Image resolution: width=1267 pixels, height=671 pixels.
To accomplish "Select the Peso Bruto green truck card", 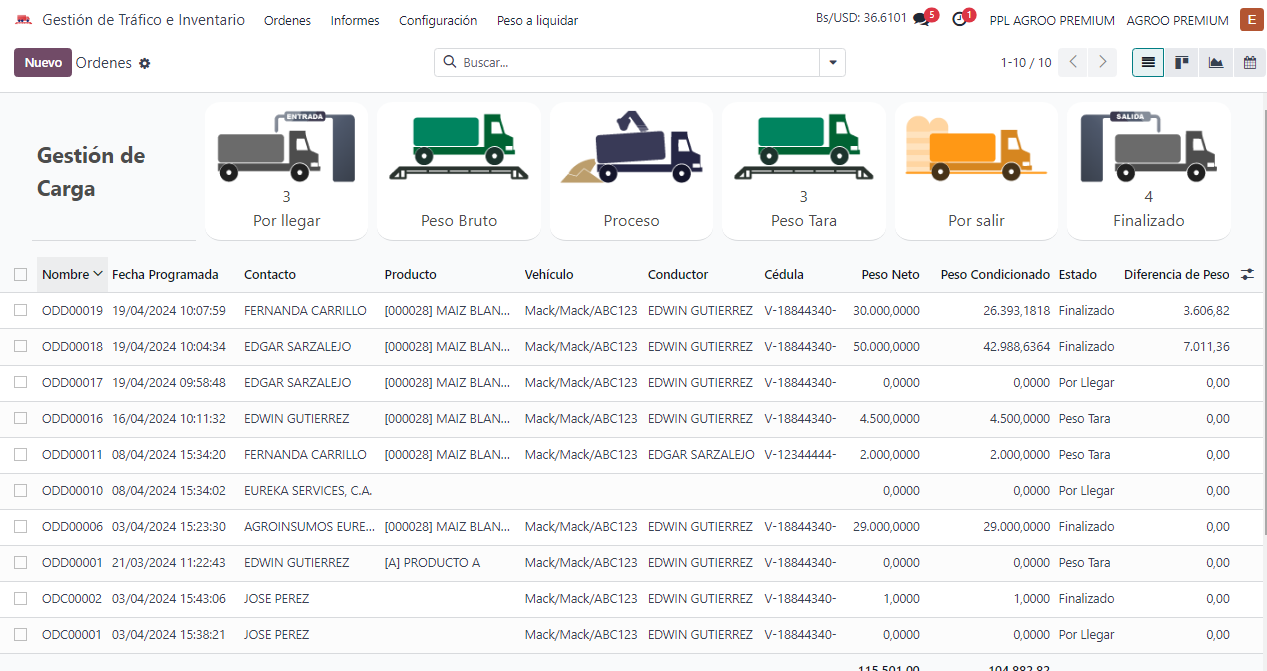I will click(x=458, y=148).
